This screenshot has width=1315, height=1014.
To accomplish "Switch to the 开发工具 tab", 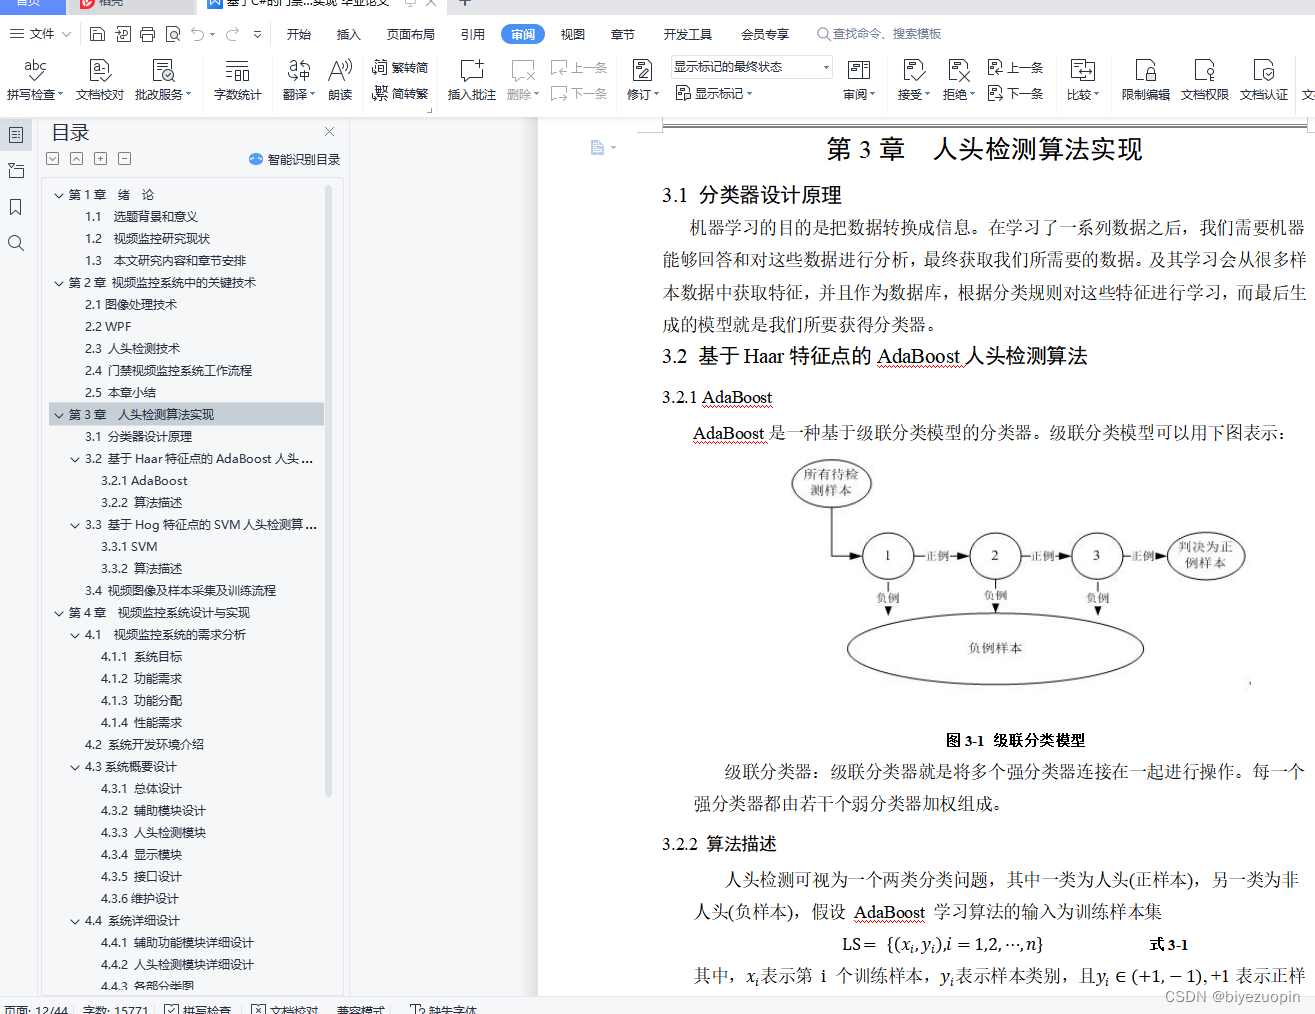I will tap(688, 34).
